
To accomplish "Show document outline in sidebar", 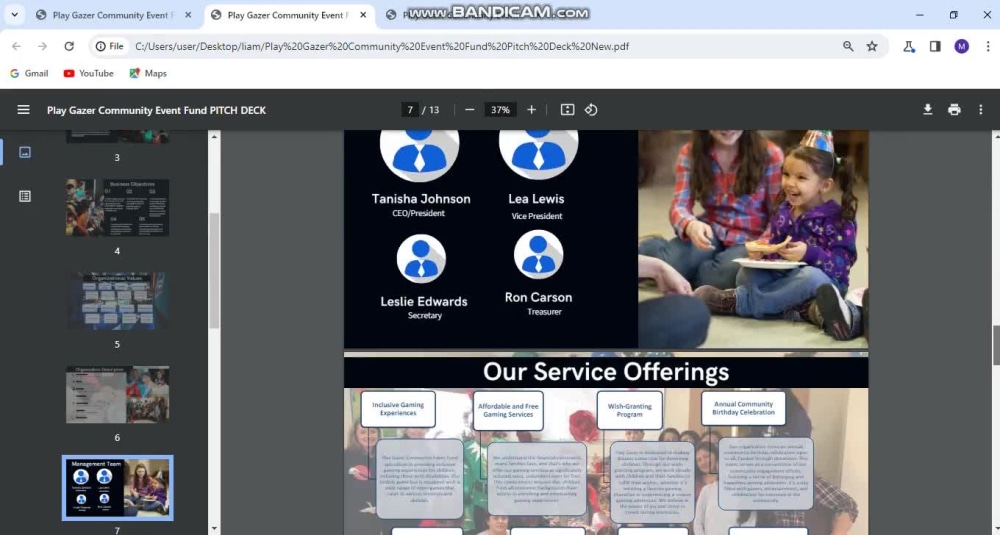I will [25, 196].
